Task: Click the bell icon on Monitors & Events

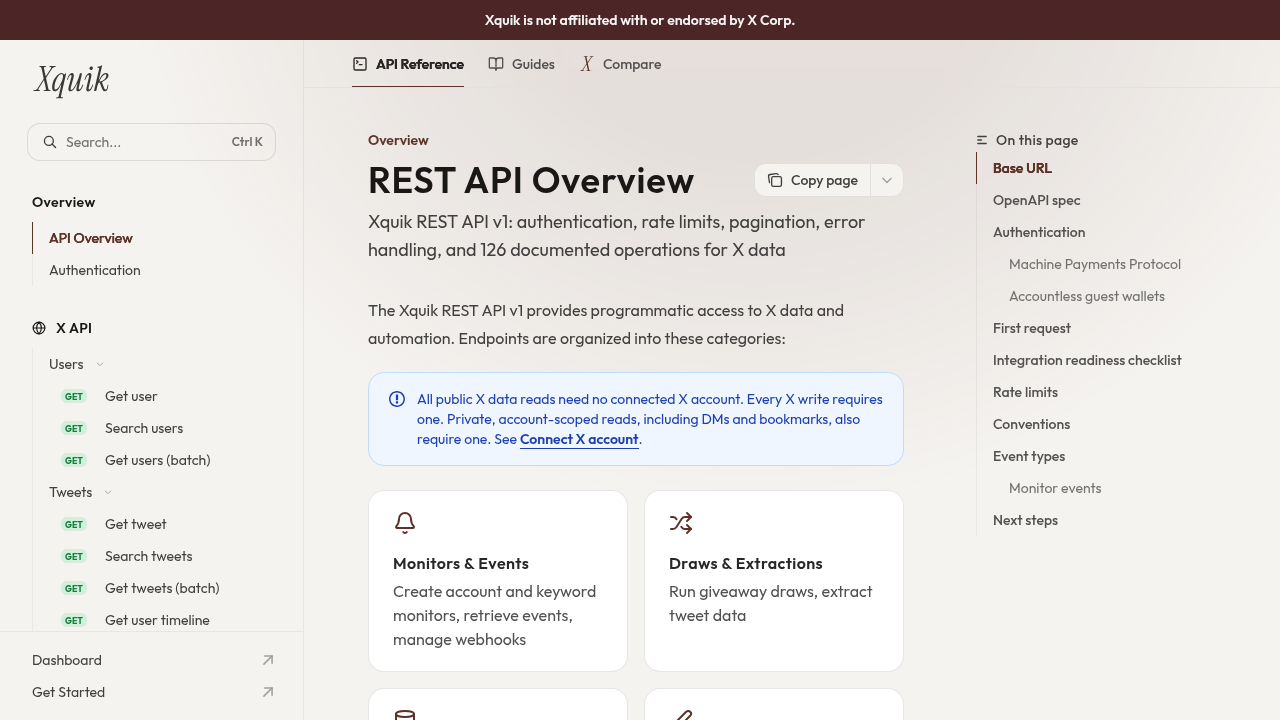Action: pos(405,523)
